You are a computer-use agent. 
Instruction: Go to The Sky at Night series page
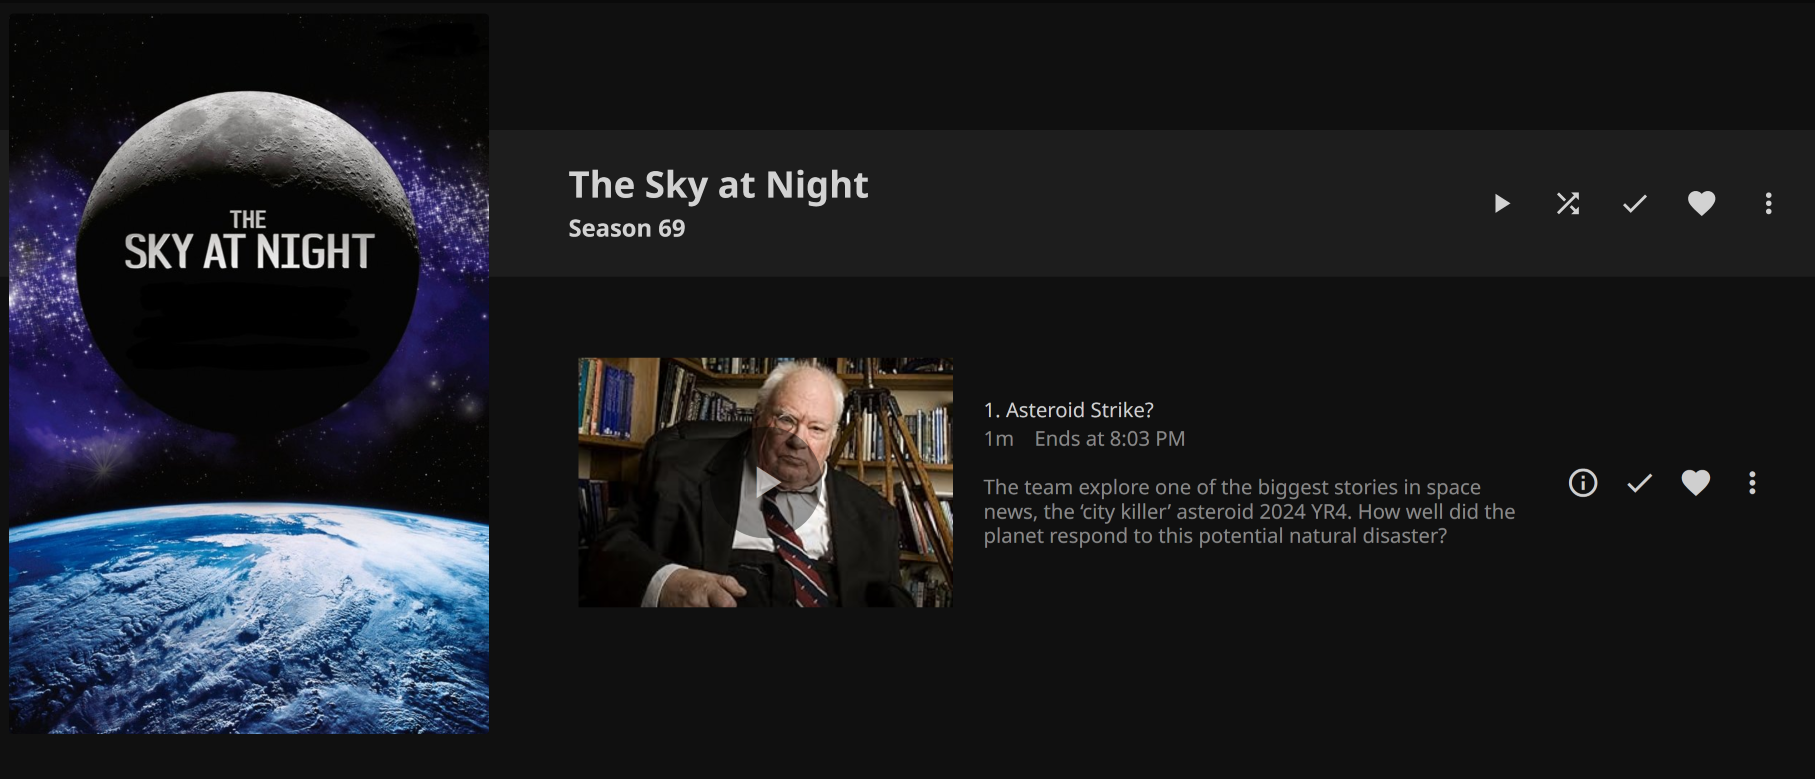(x=718, y=185)
